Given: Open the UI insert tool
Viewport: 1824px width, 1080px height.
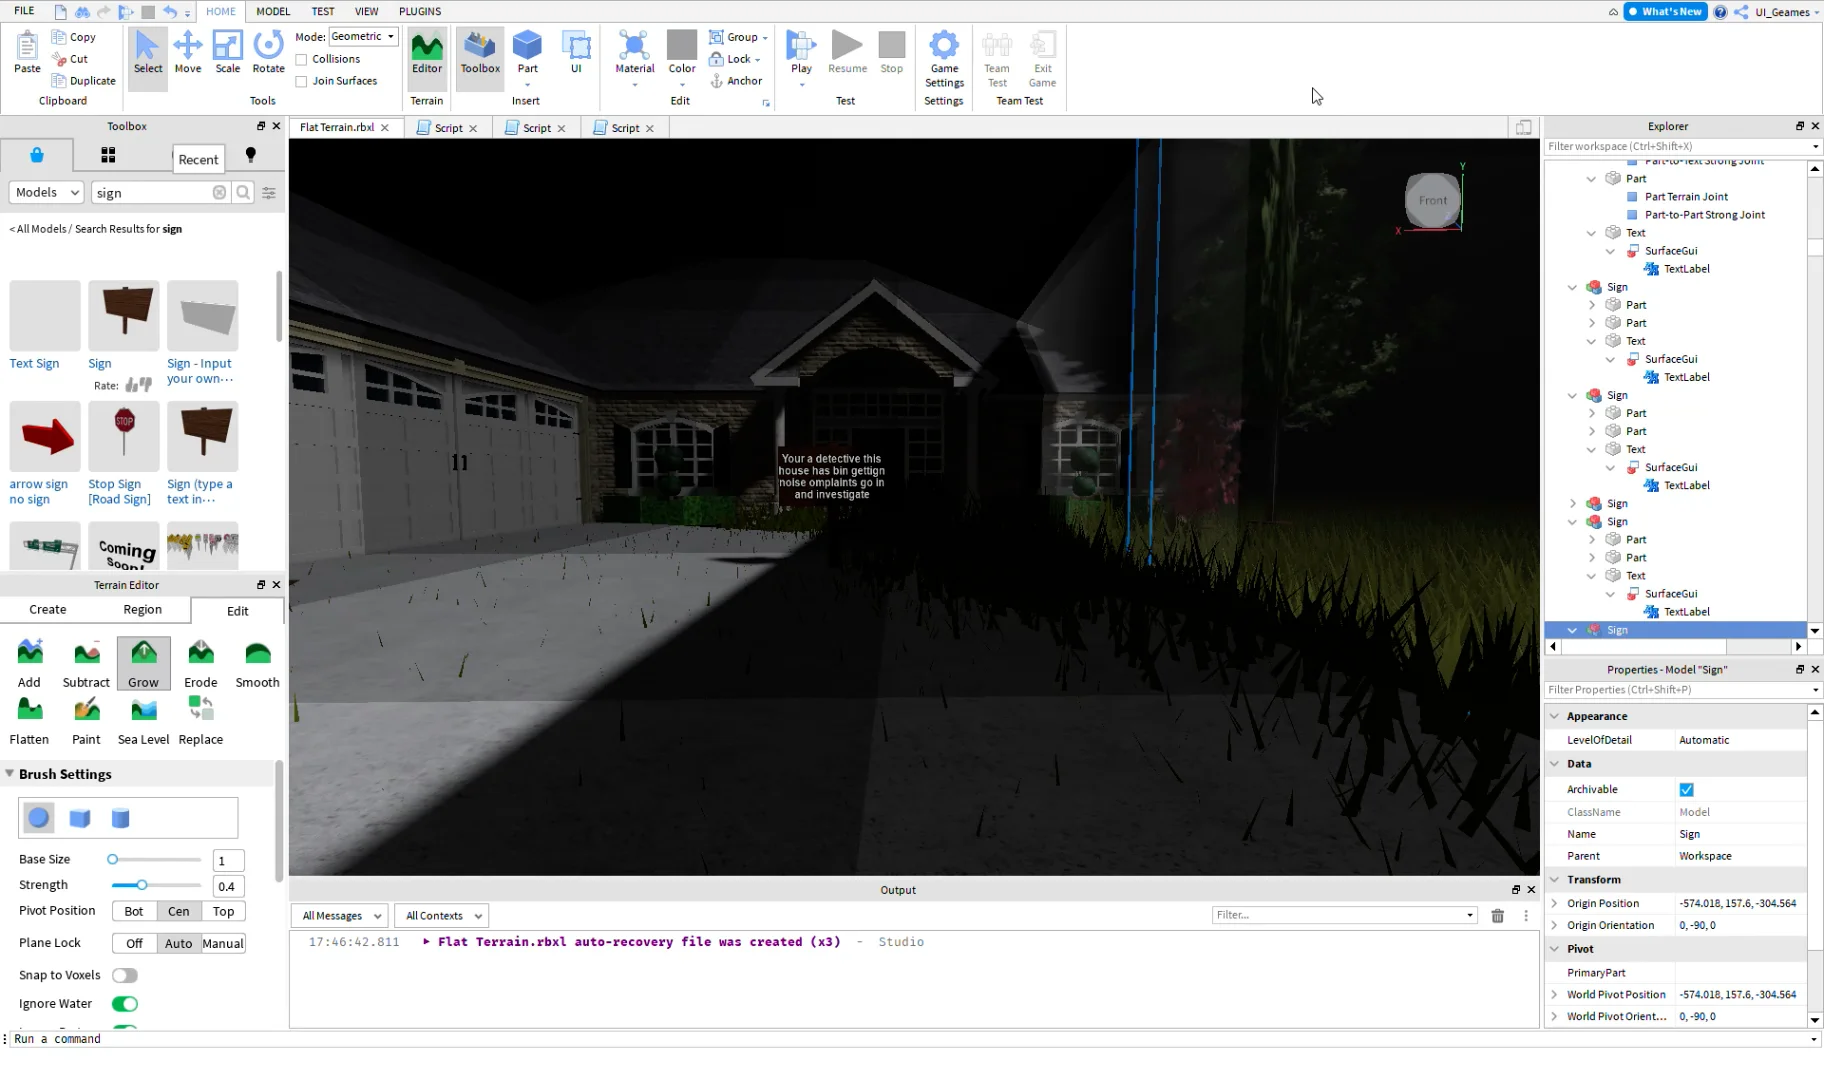Looking at the screenshot, I should [x=576, y=52].
